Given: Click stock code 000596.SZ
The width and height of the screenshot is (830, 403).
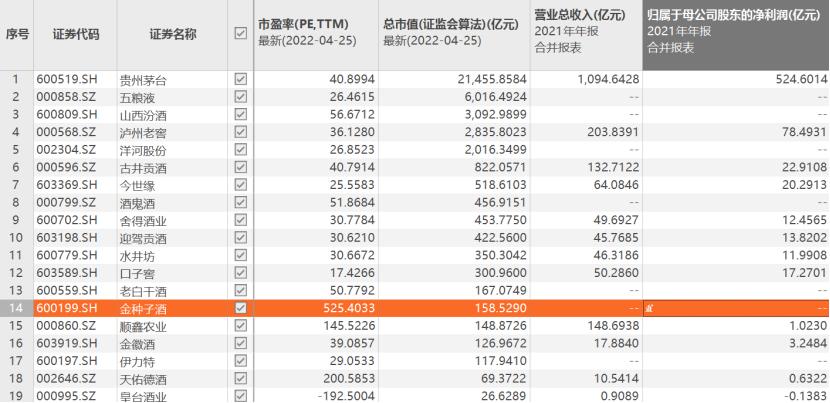Looking at the screenshot, I should (67, 167).
